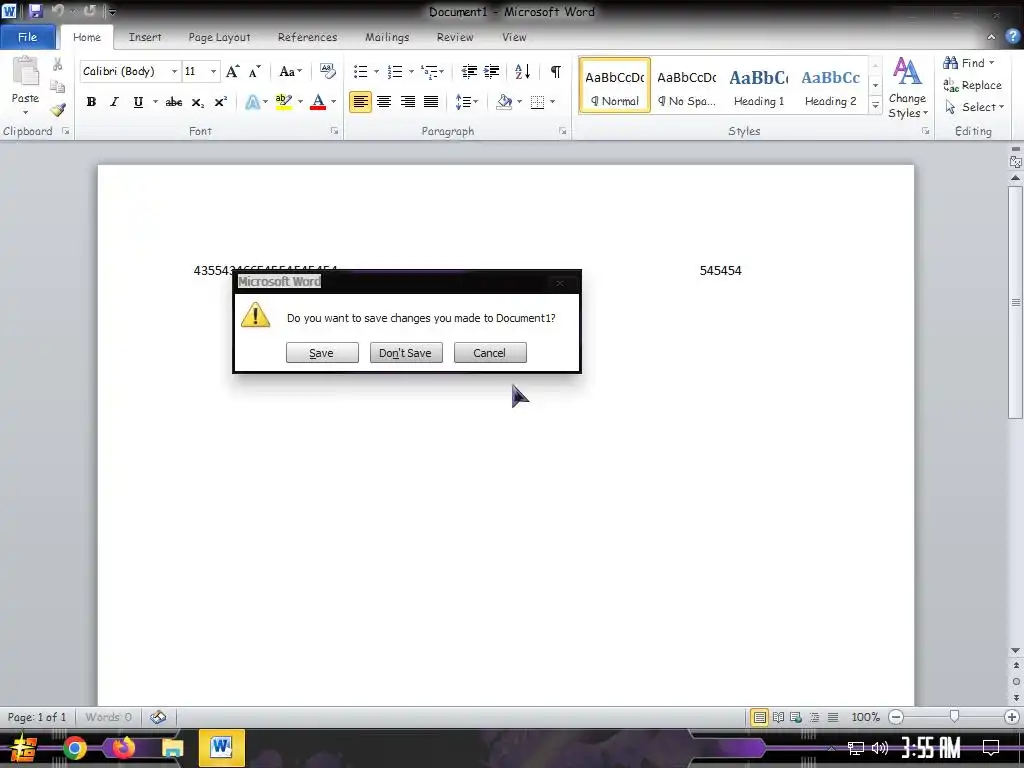Apply Superscript formatting
The image size is (1024, 768).
pos(221,102)
